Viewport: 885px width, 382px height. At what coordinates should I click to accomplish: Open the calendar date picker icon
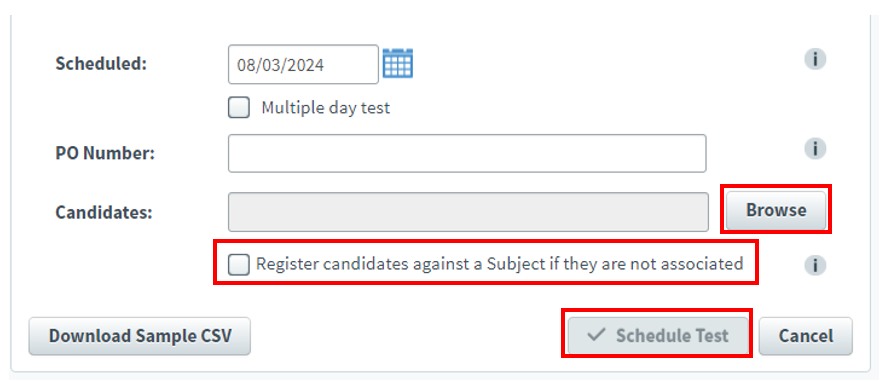coord(398,63)
